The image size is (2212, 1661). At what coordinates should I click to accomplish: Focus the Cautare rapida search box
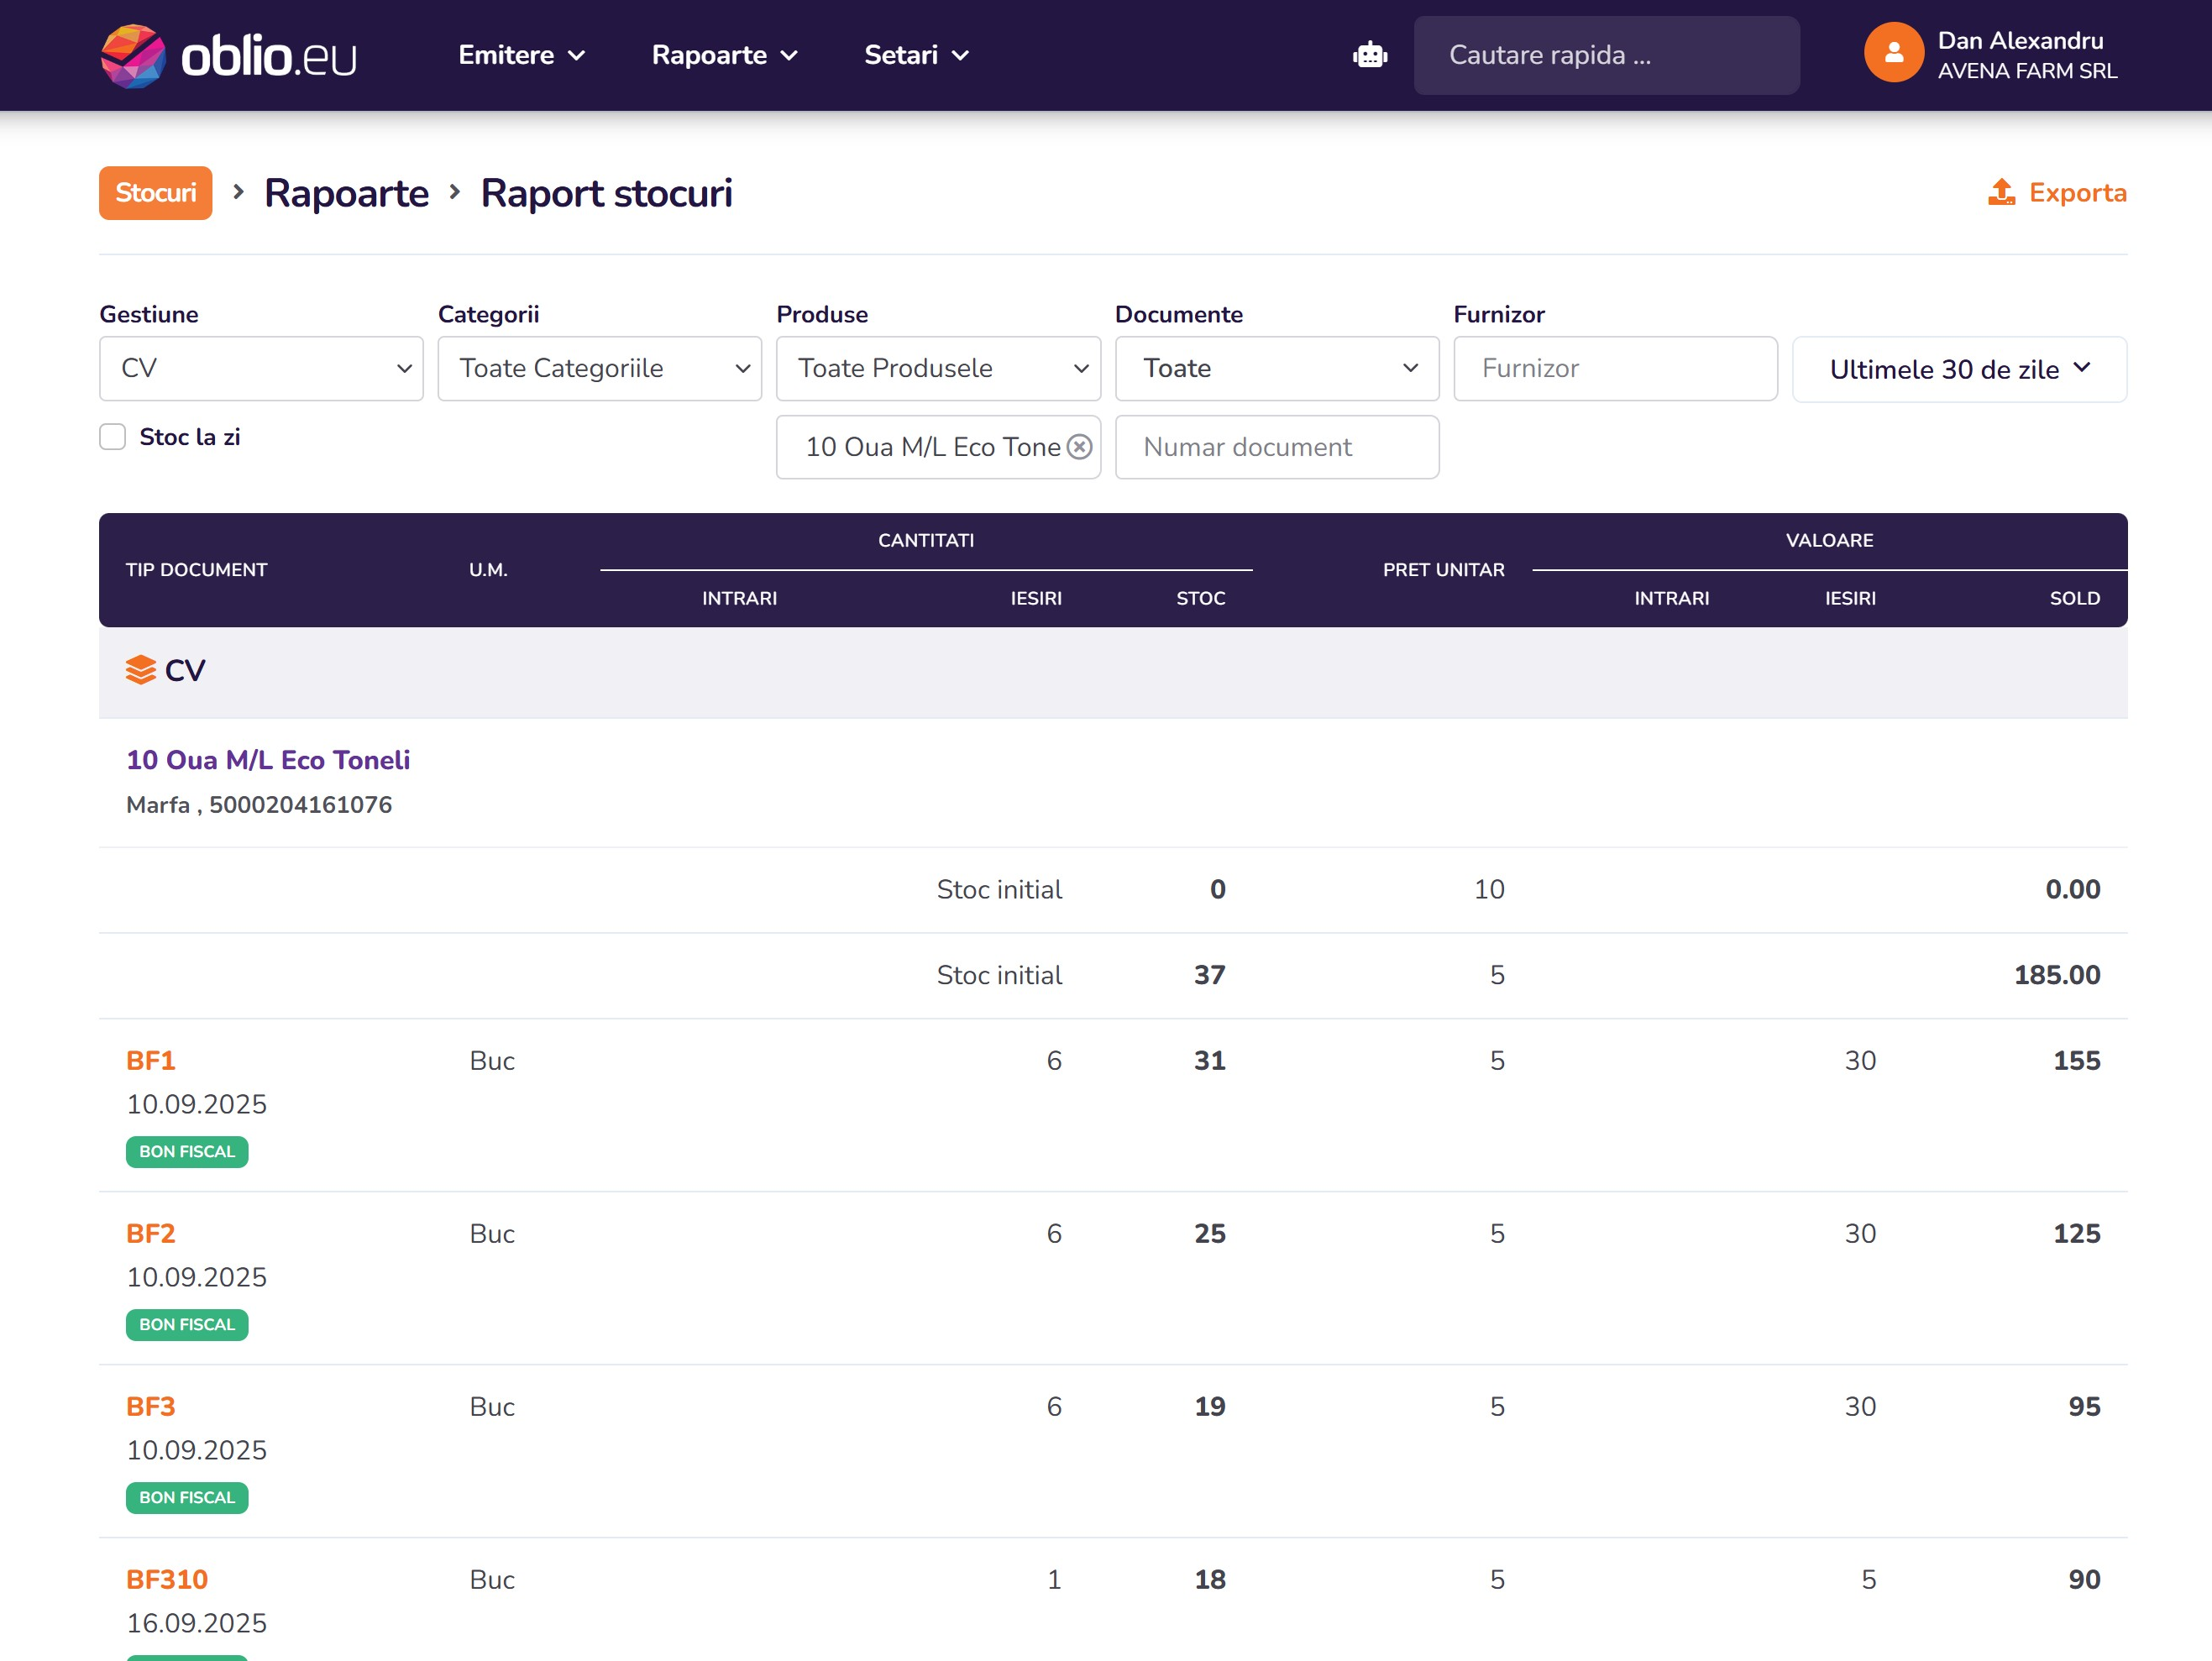[x=1605, y=55]
